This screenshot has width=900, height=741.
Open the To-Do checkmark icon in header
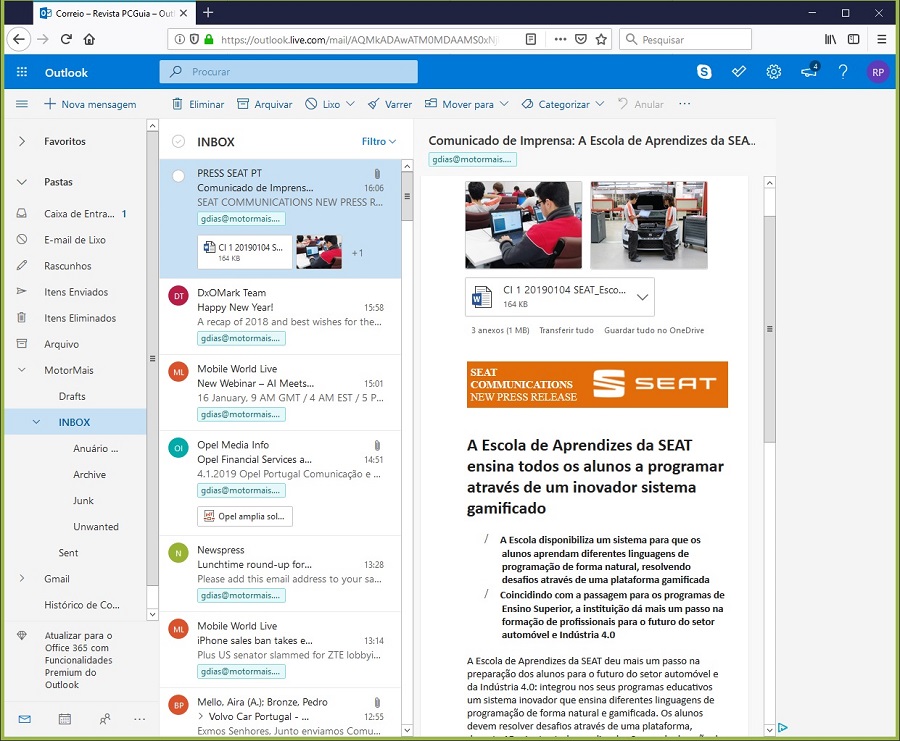point(739,72)
